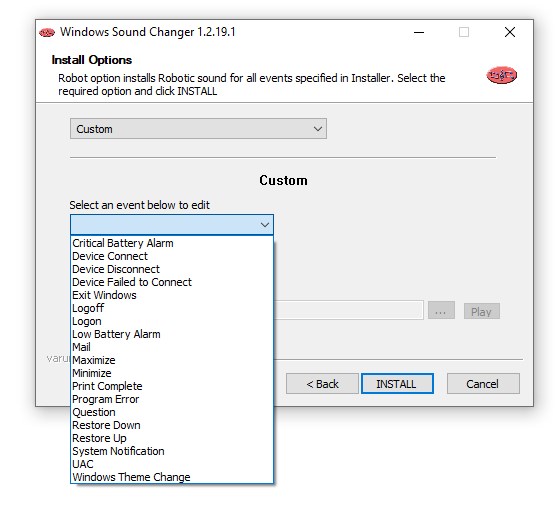Pick Maximize event
This screenshot has height=511, width=557.
[172, 360]
